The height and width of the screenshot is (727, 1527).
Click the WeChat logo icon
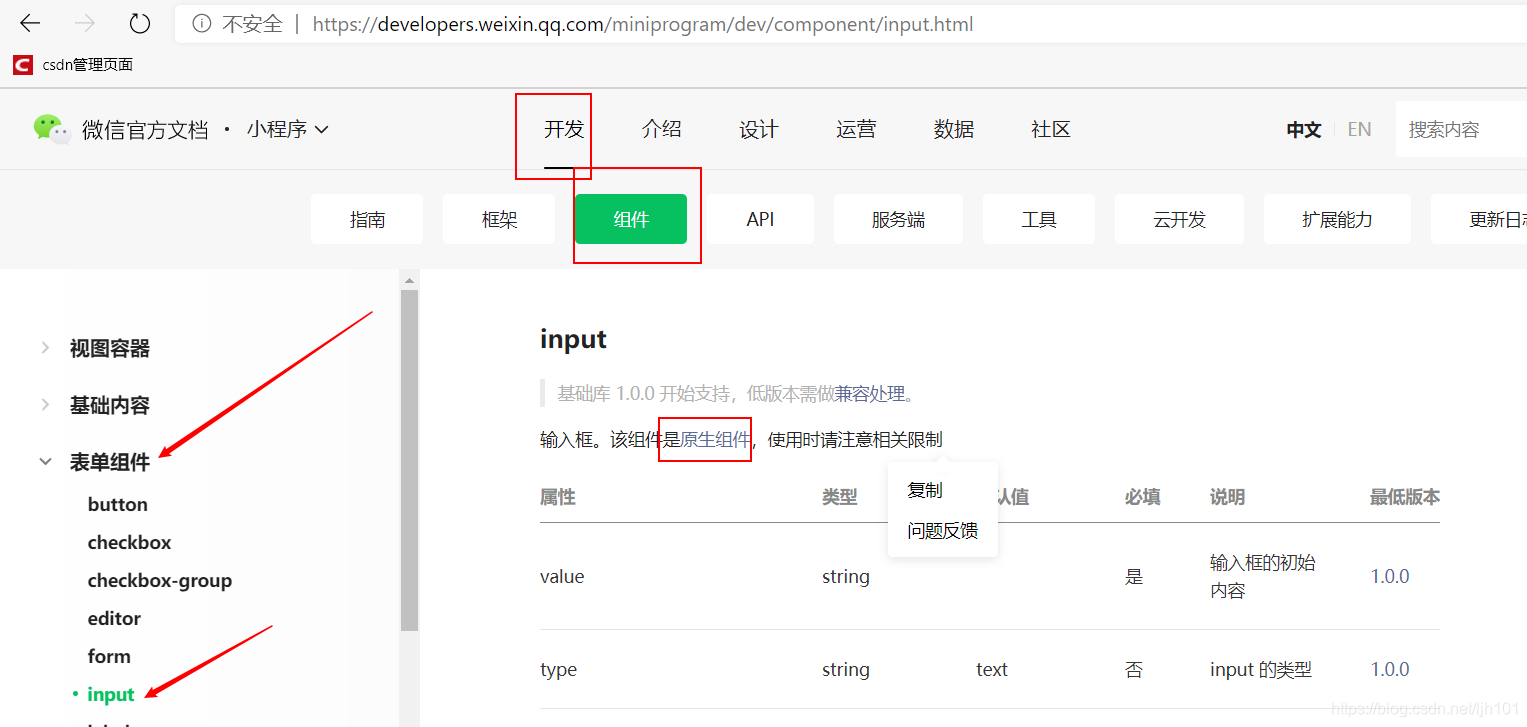tap(52, 129)
